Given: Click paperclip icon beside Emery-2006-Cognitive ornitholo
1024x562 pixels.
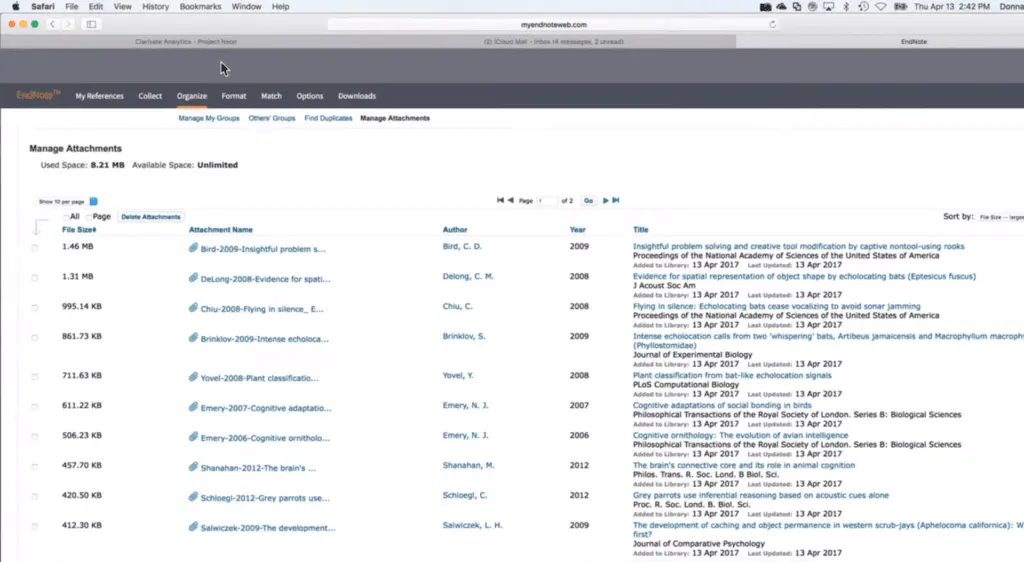Looking at the screenshot, I should pos(193,437).
